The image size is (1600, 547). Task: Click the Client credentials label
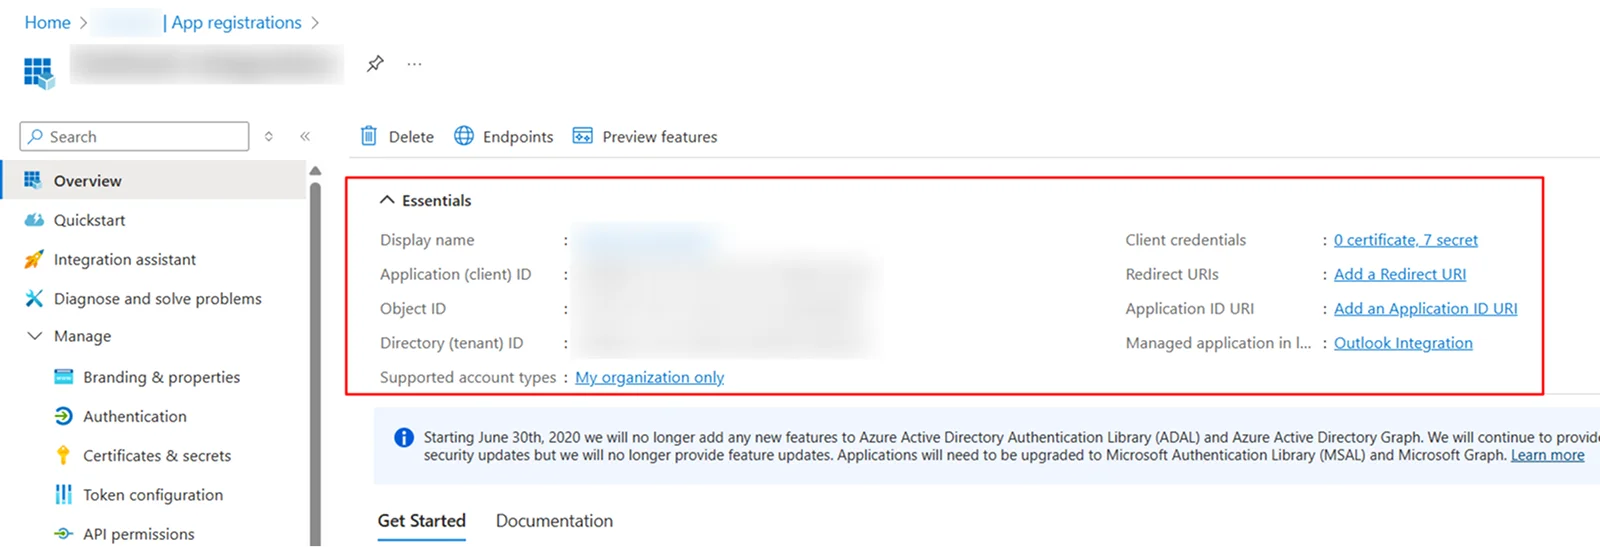click(1185, 240)
